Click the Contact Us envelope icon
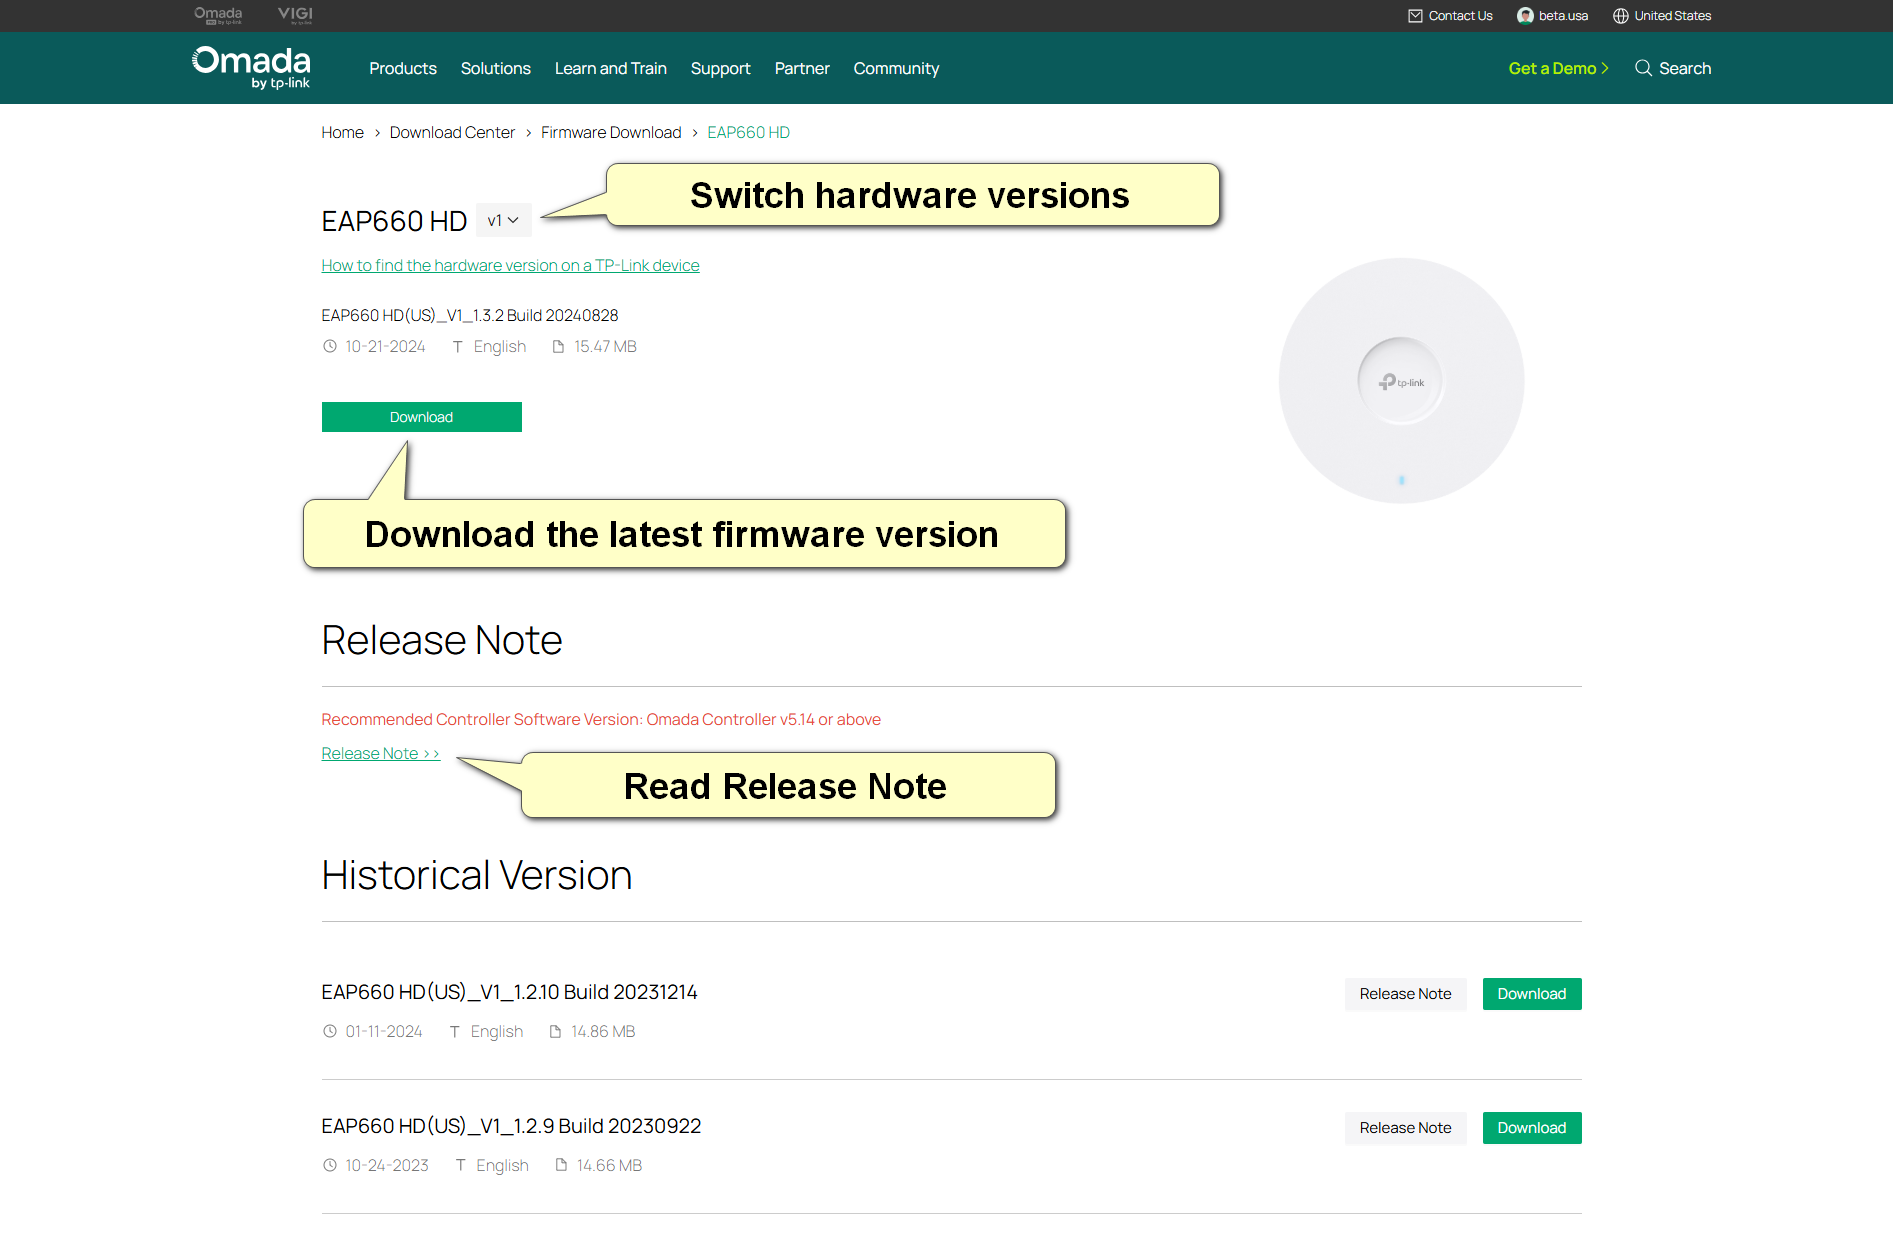1893x1241 pixels. [x=1415, y=16]
